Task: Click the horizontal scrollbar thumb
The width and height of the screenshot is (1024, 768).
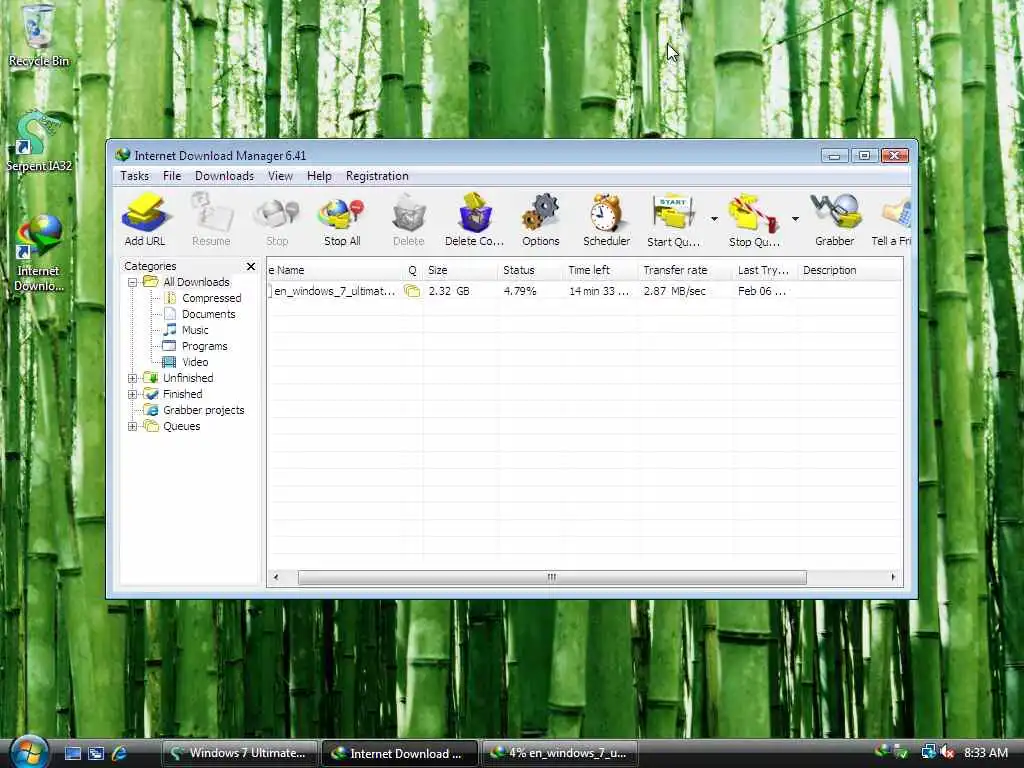Action: (552, 577)
